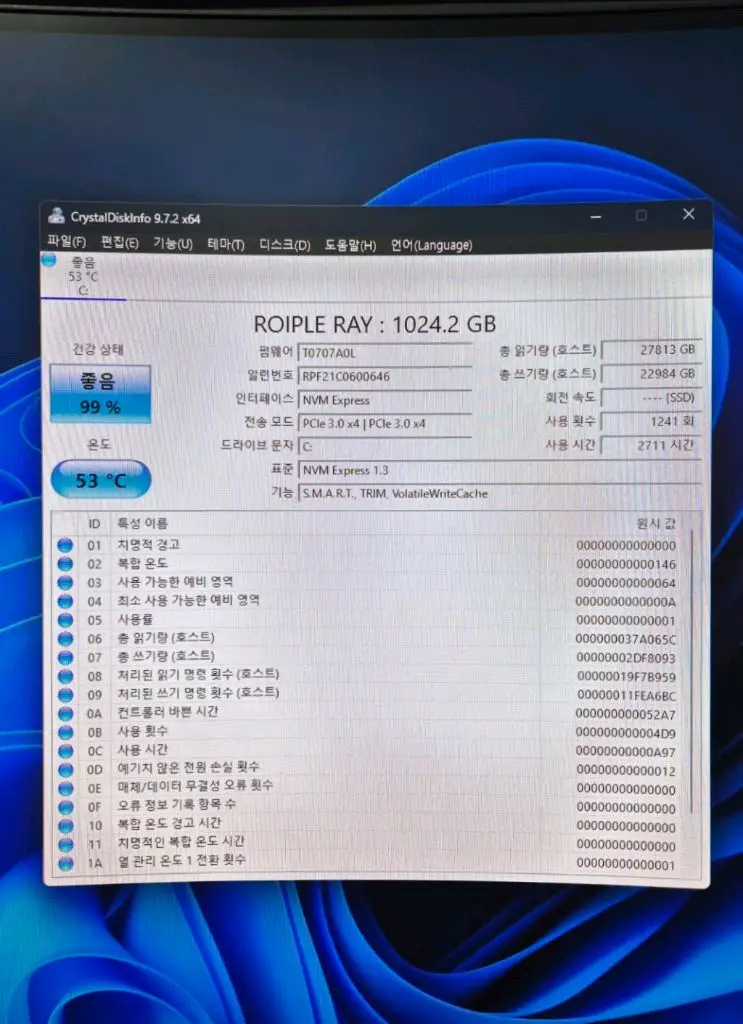This screenshot has width=743, height=1024.
Task: Select raw value 00000000000146
Action: [625, 564]
